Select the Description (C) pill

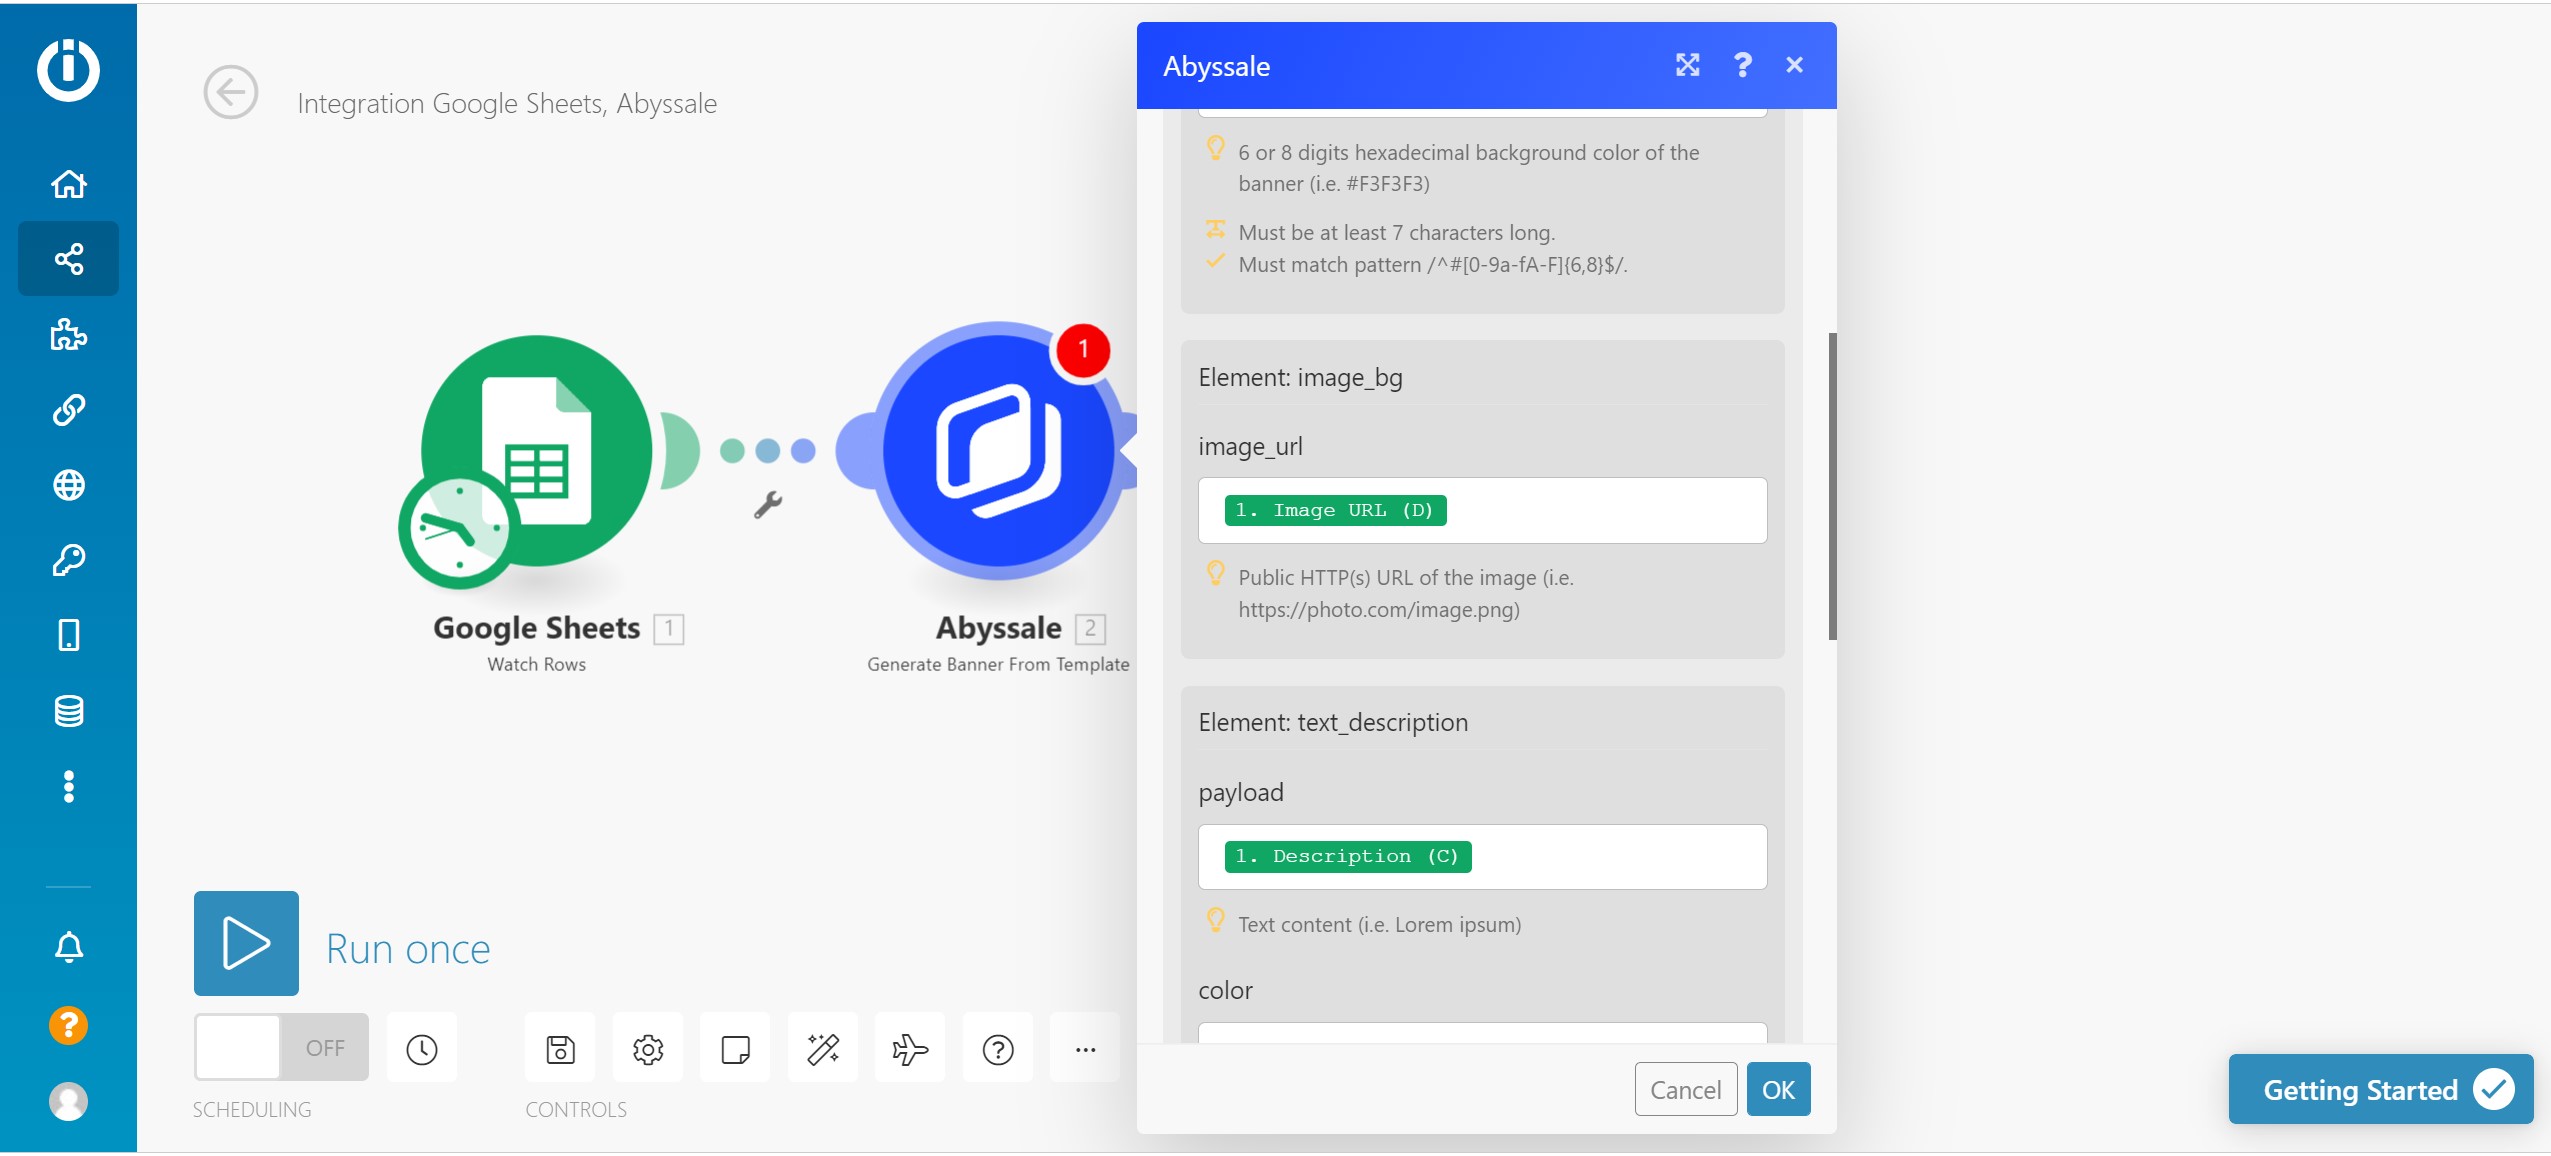pos(1347,857)
